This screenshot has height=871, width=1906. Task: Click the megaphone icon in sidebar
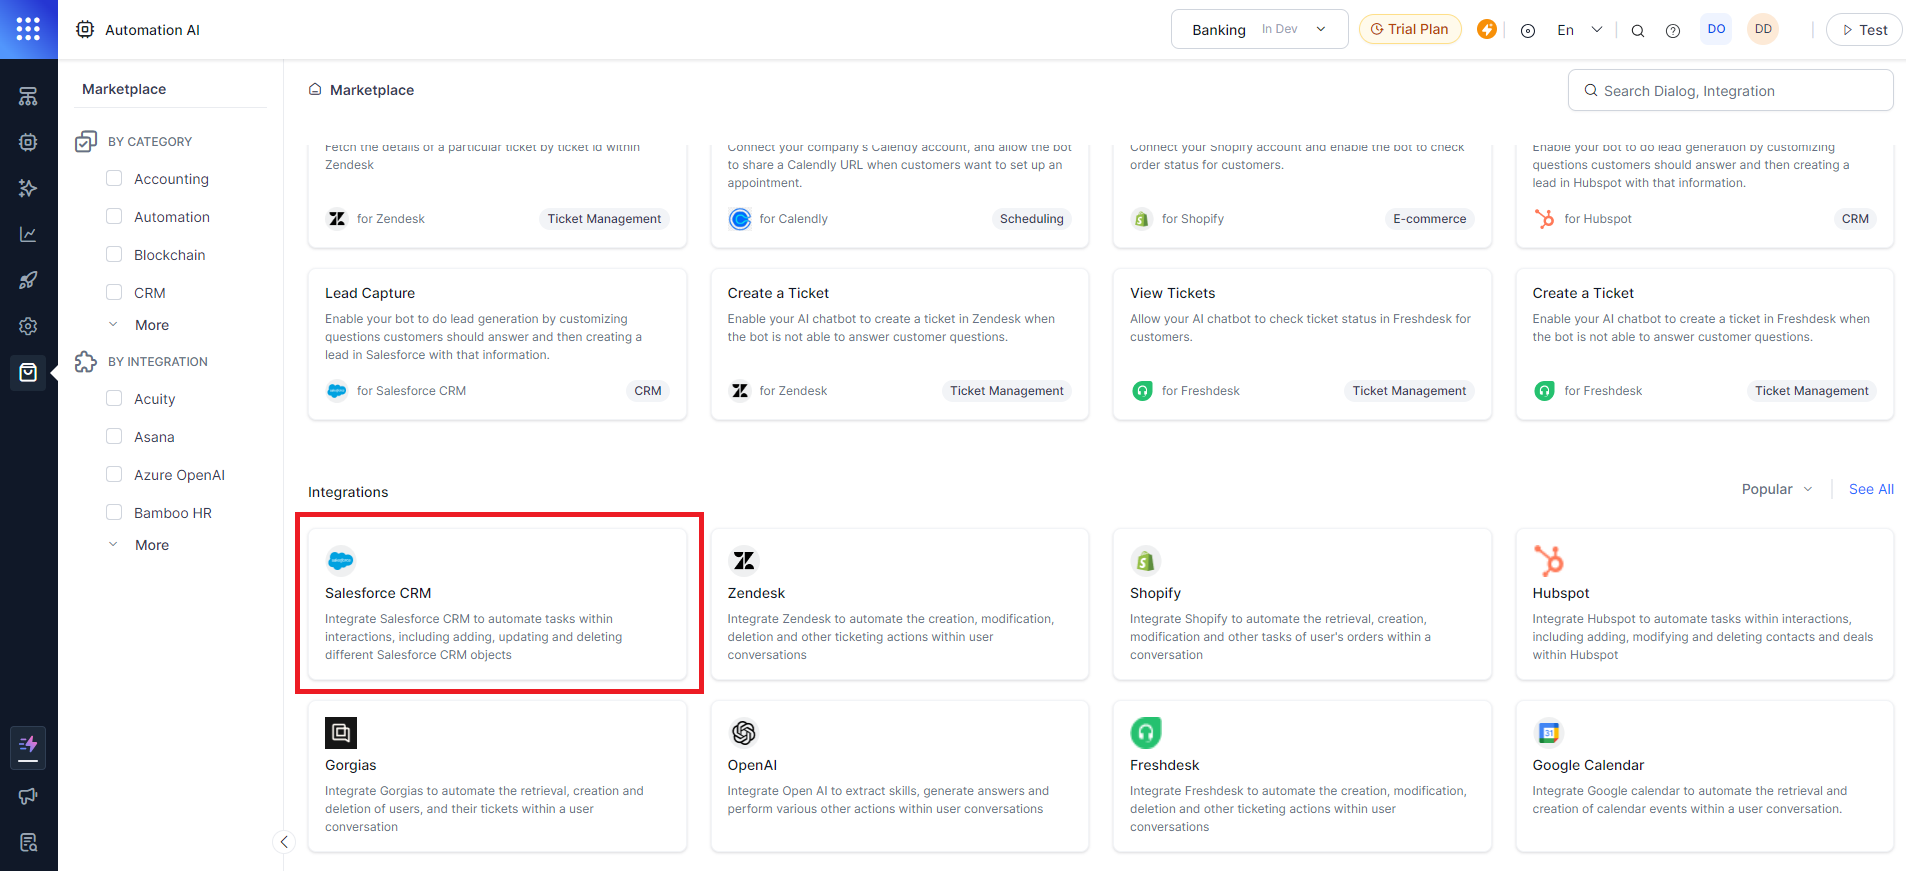(x=28, y=796)
